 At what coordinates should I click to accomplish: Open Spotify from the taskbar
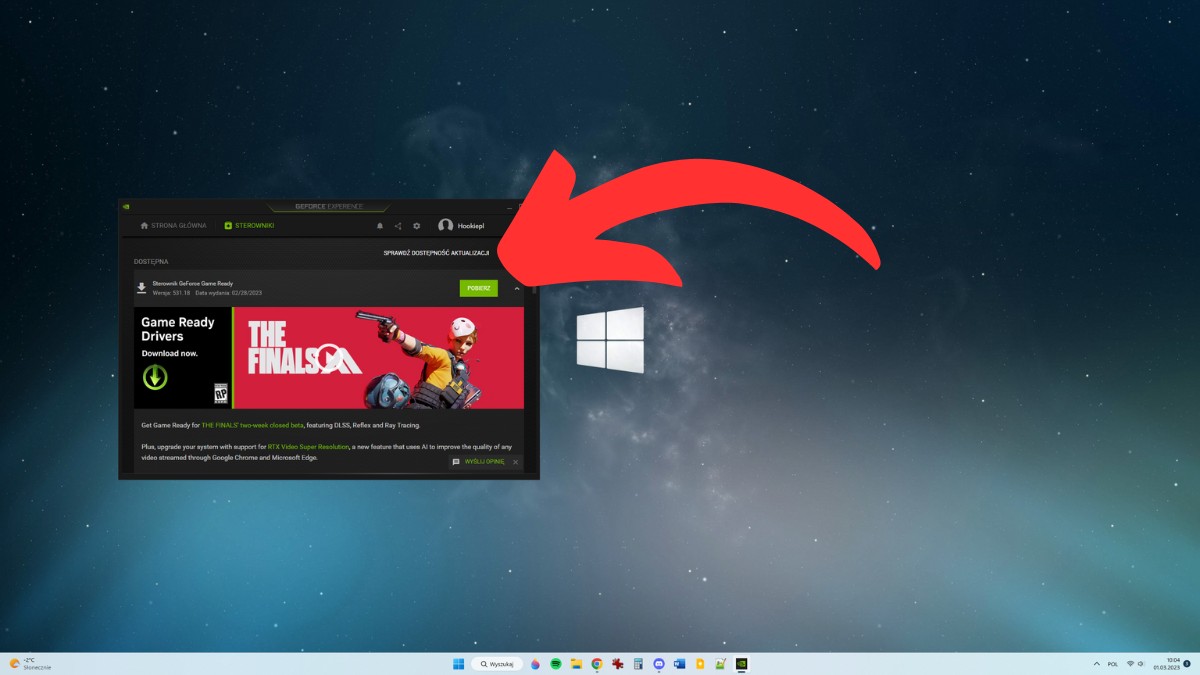pyautogui.click(x=556, y=664)
